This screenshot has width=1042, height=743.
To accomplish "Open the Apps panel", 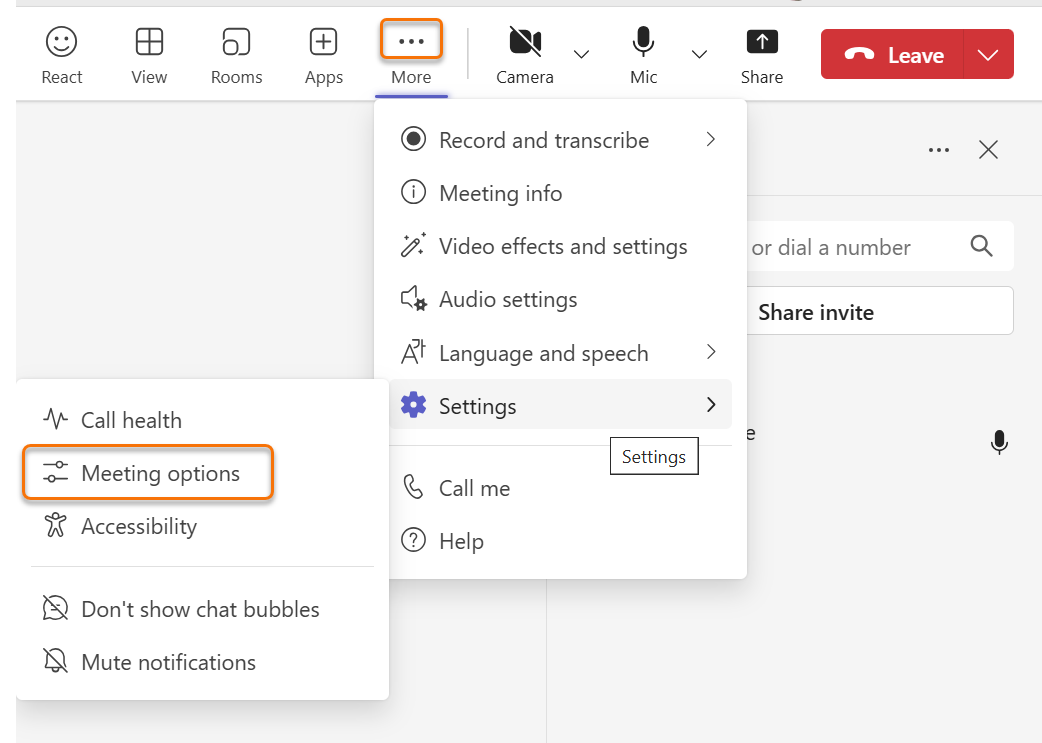I will tap(323, 55).
